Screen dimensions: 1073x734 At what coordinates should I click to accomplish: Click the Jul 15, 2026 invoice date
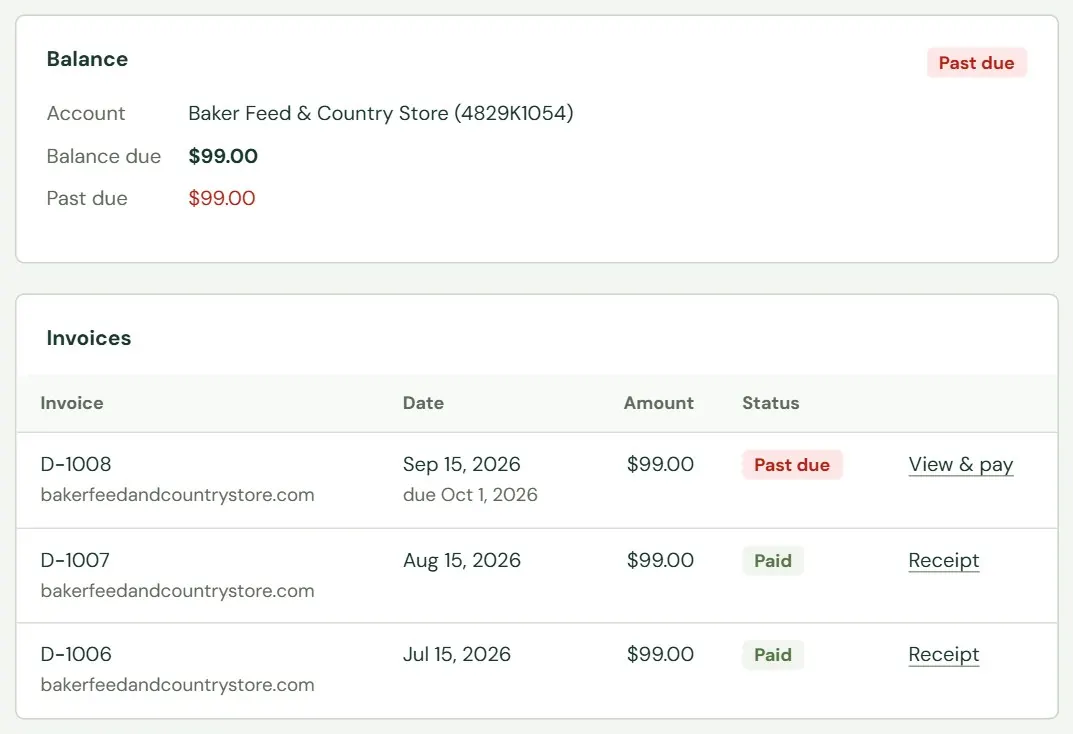(x=457, y=655)
